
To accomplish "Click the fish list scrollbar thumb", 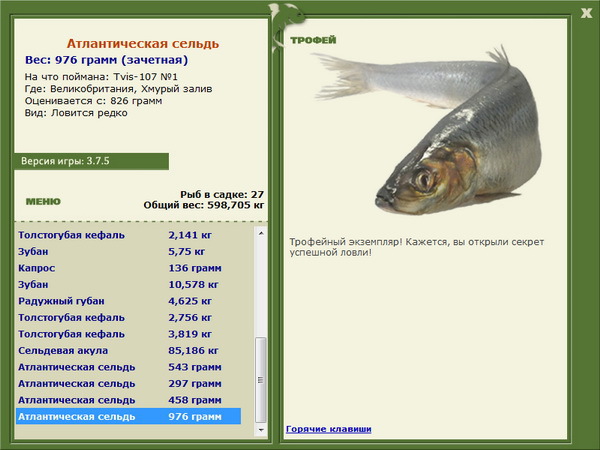I will (261, 380).
